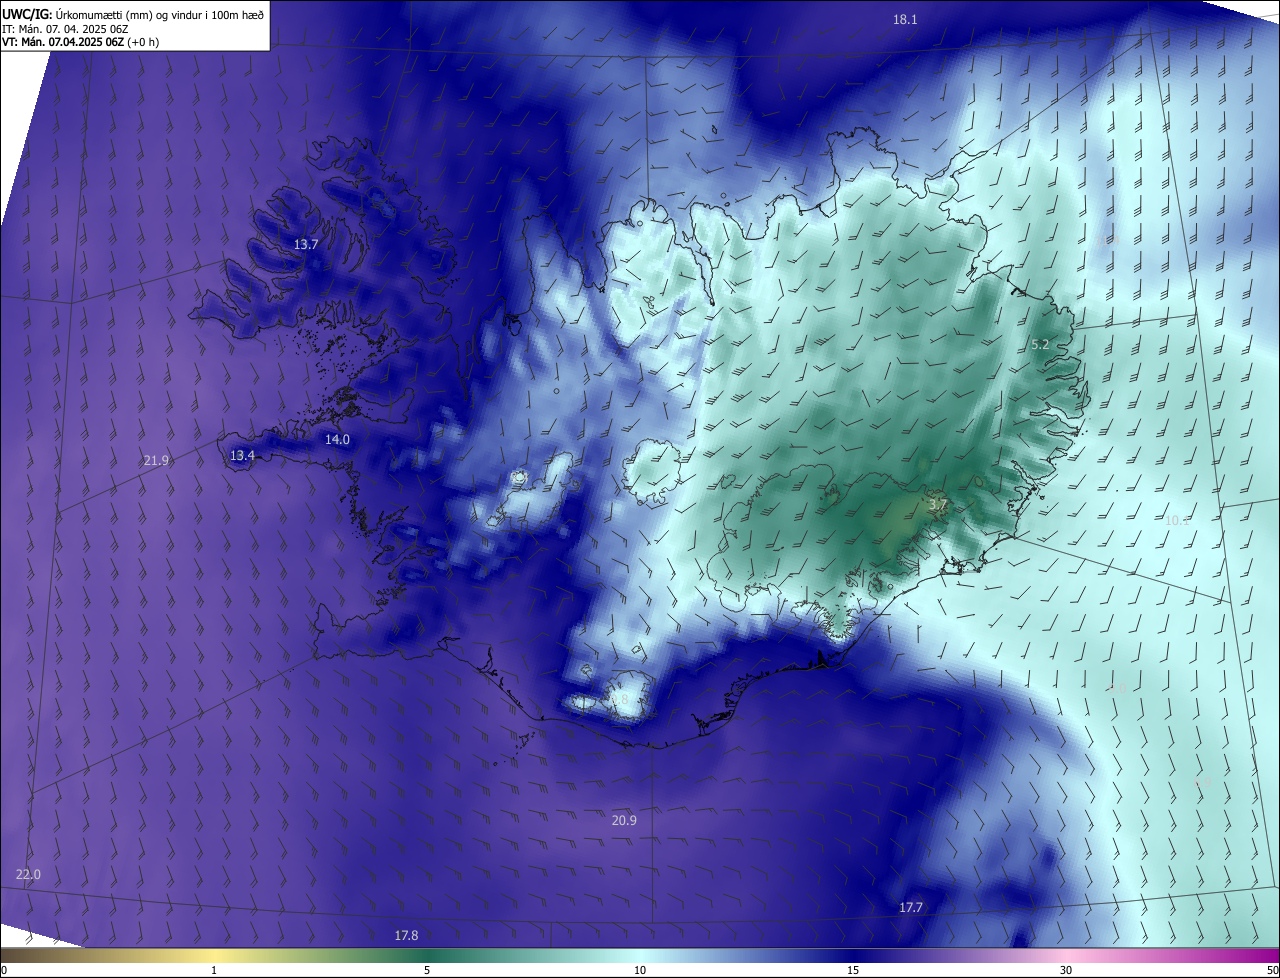Screen dimensions: 1280x978
Task: Click the 5 tick on color scale
Action: pyautogui.click(x=427, y=970)
